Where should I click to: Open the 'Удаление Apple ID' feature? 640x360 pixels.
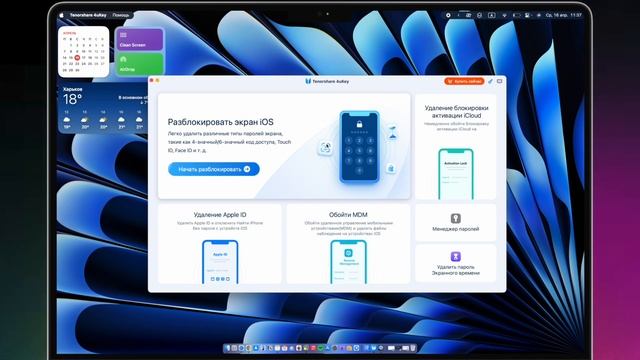click(220, 244)
